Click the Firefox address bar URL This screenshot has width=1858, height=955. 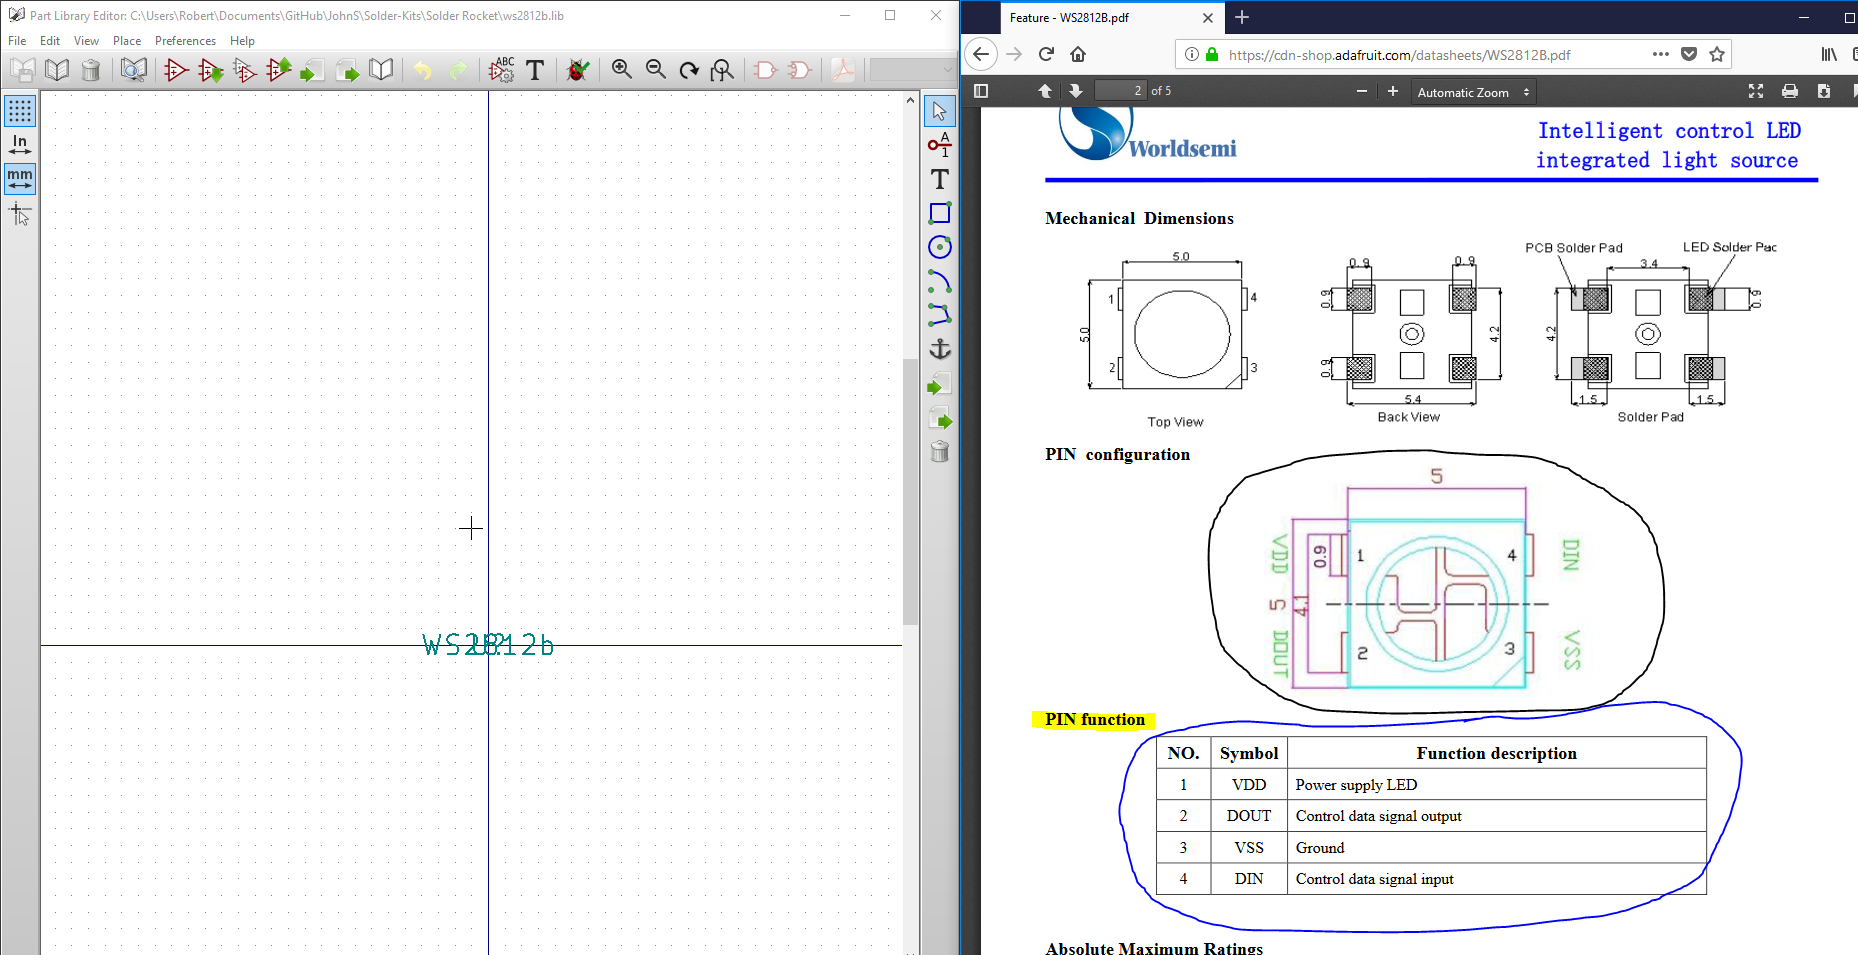(1399, 55)
